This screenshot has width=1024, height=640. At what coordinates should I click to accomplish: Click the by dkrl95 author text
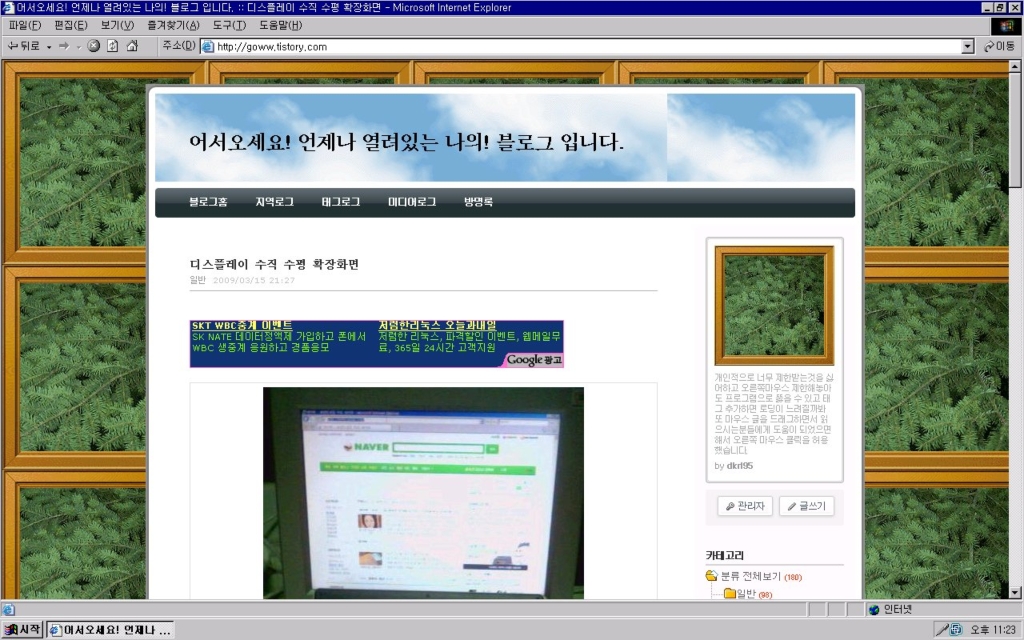pos(733,466)
